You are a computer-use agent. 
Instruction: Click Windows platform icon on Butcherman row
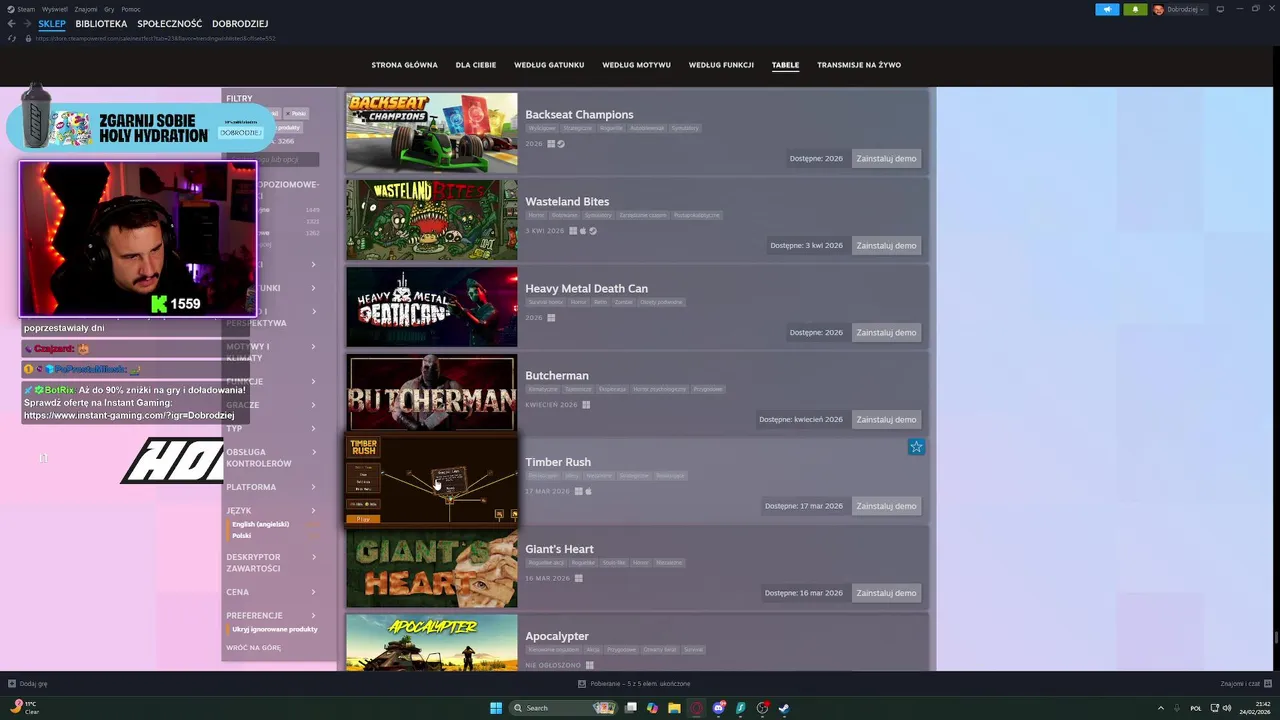(586, 405)
